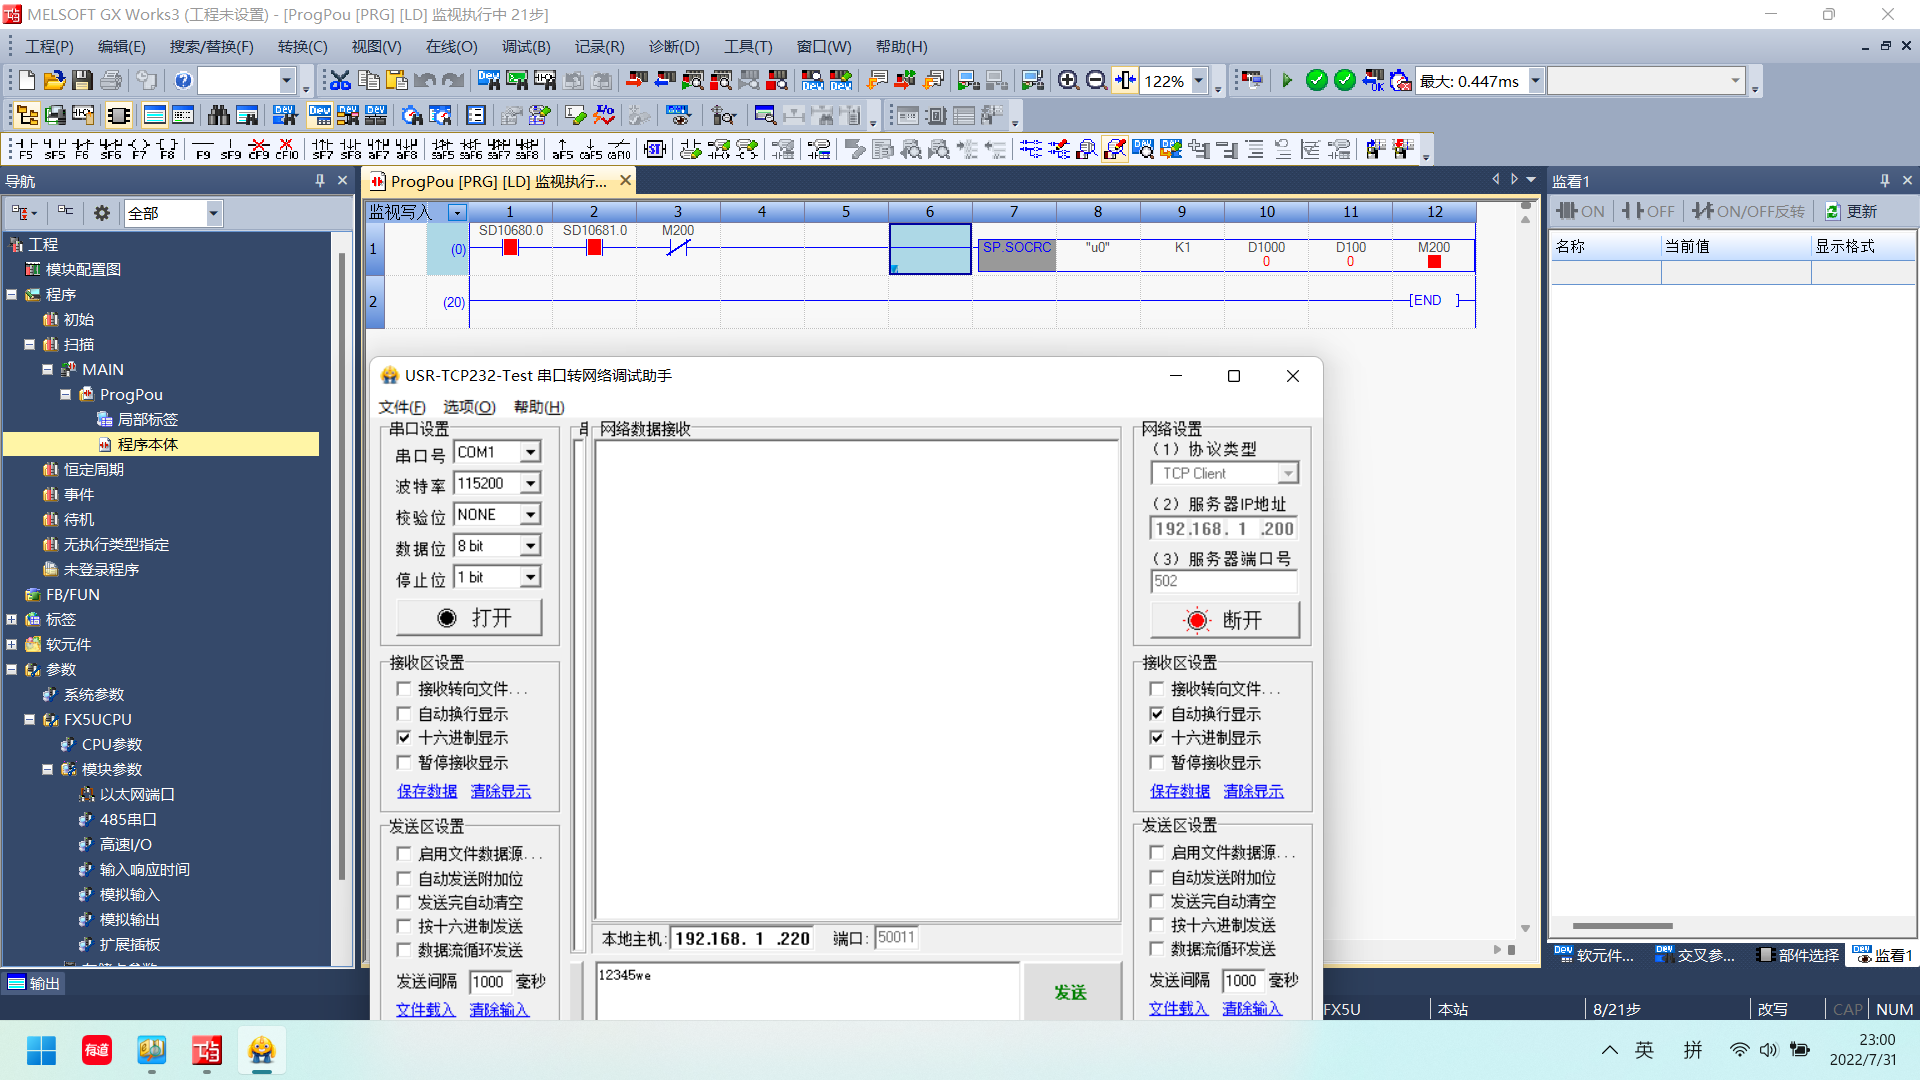Launch the USR-TCP232 taskbar app
The height and width of the screenshot is (1080, 1920).
coord(262,1050)
